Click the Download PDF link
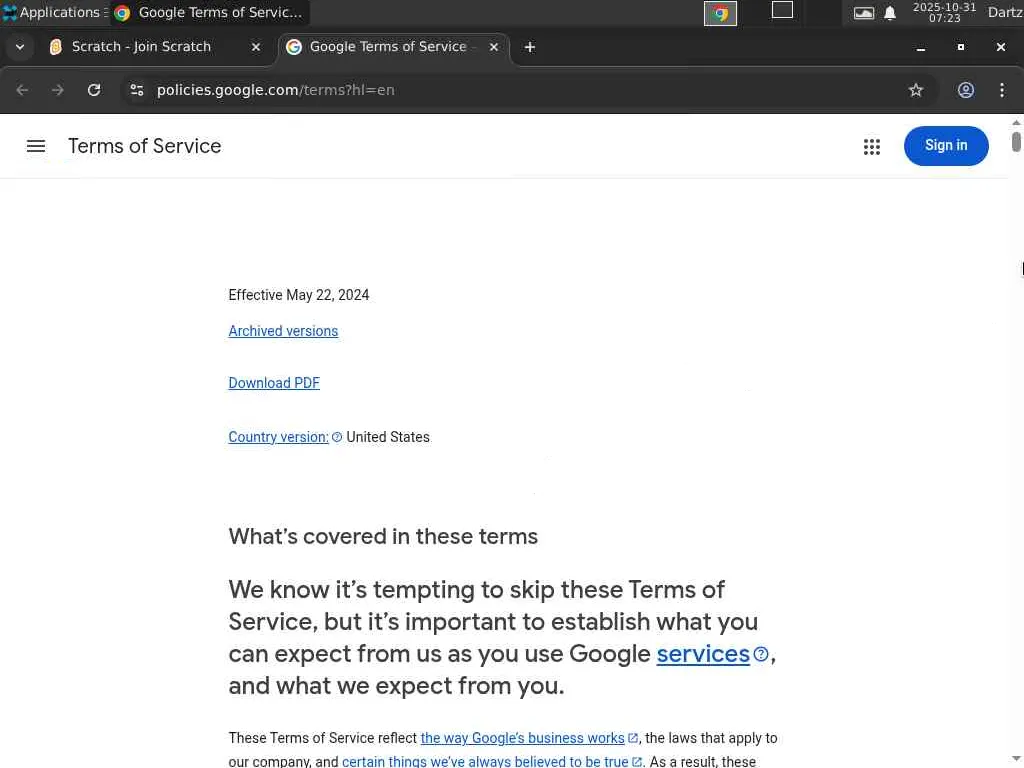Screen dimensions: 1024x768 [x=274, y=383]
